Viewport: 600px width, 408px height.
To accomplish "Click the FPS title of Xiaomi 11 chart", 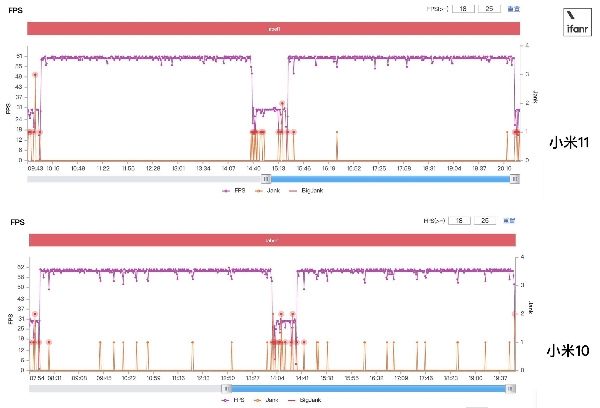I will pos(15,10).
